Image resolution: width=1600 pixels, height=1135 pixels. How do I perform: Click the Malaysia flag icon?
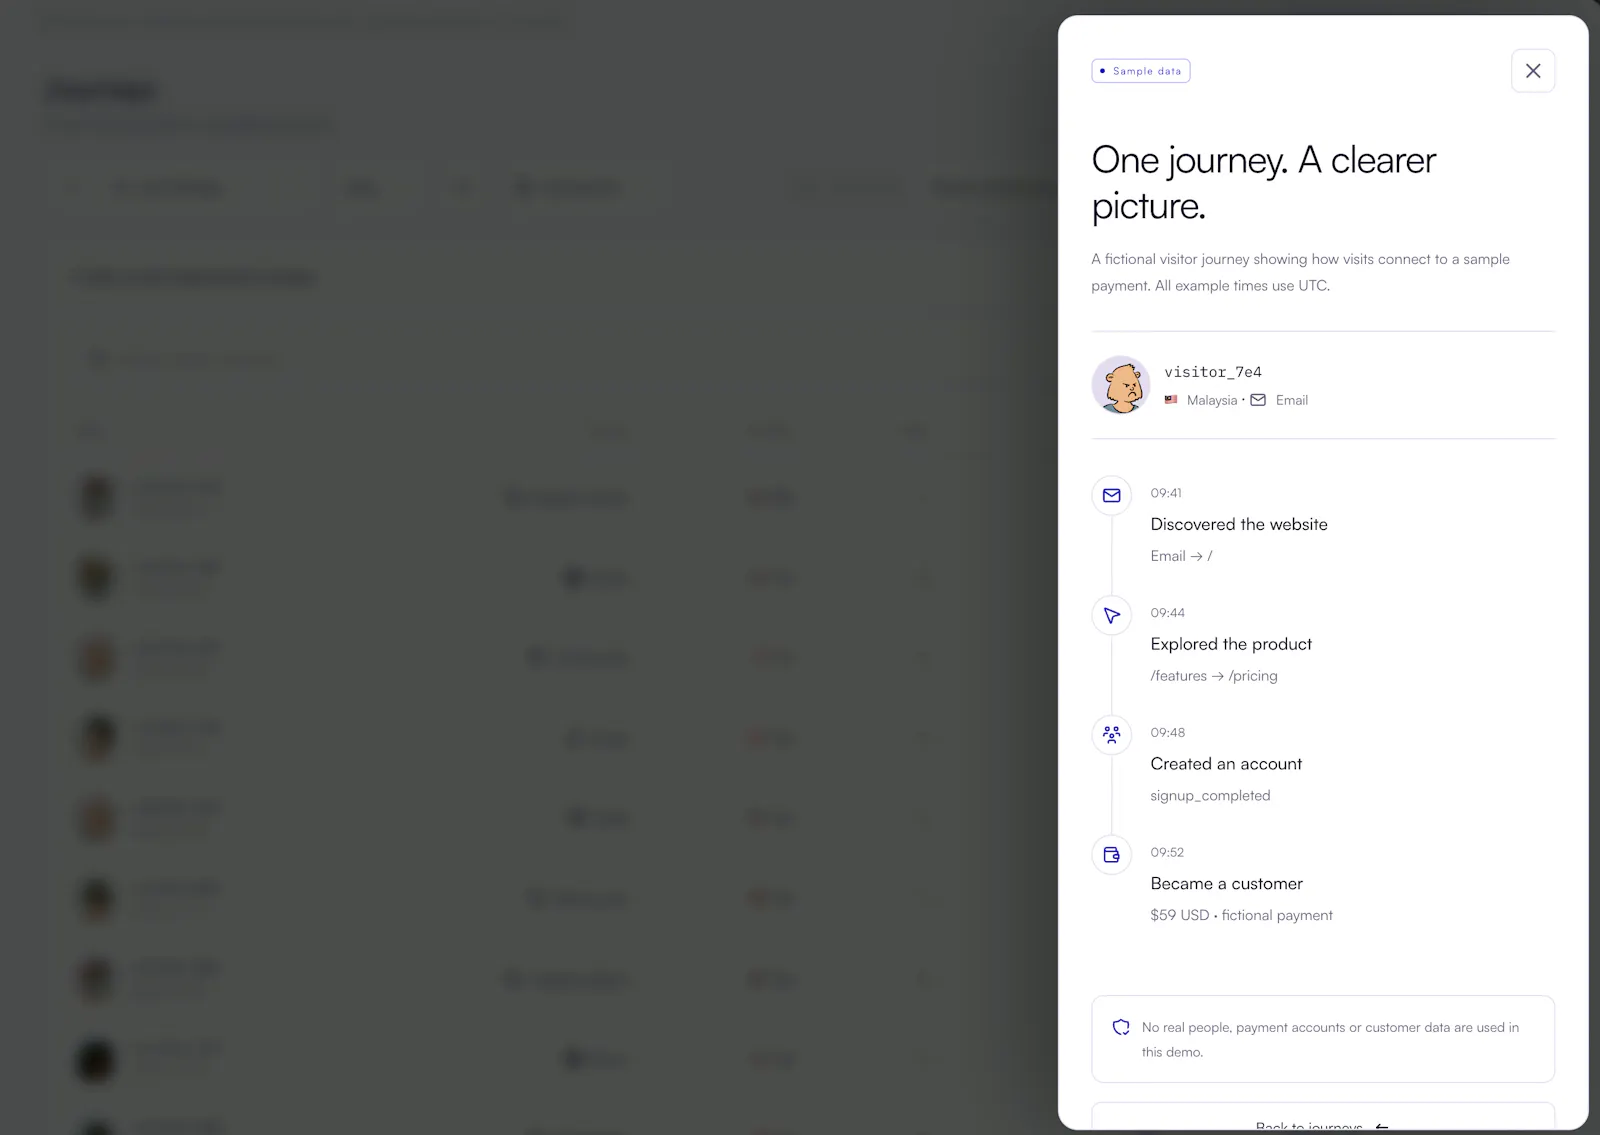(x=1171, y=400)
